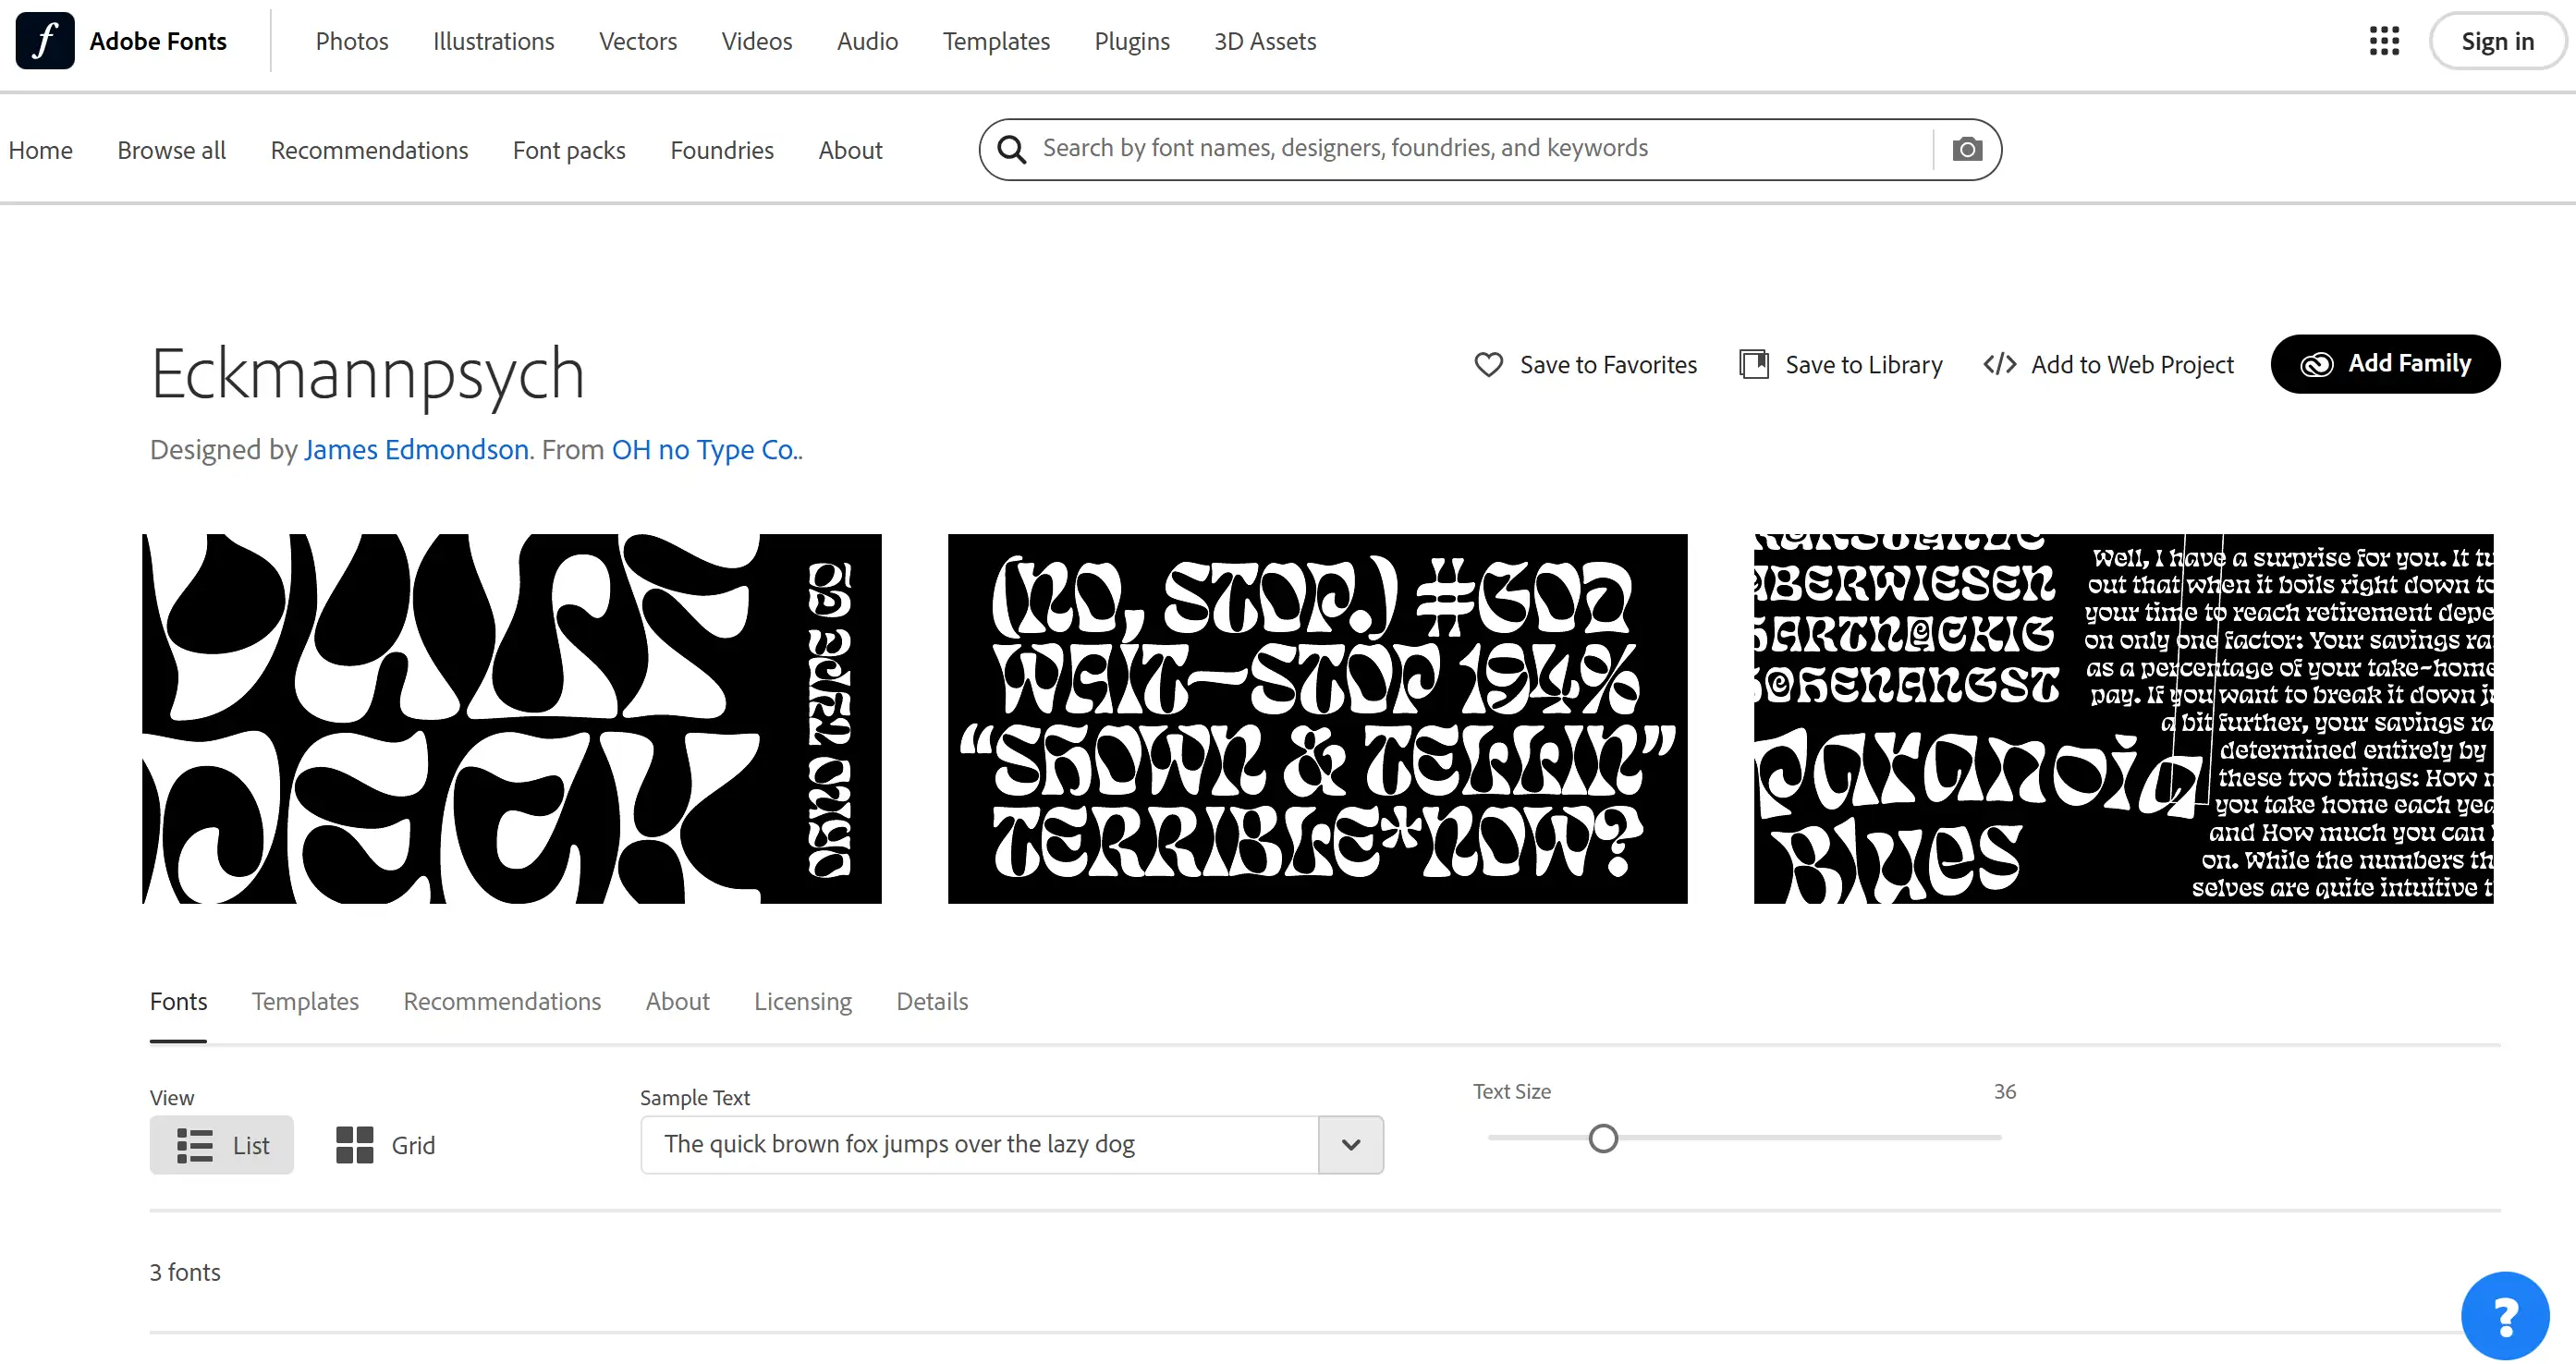This screenshot has height=1364, width=2576.
Task: Click the Text Size value 36
Action: (x=2005, y=1092)
